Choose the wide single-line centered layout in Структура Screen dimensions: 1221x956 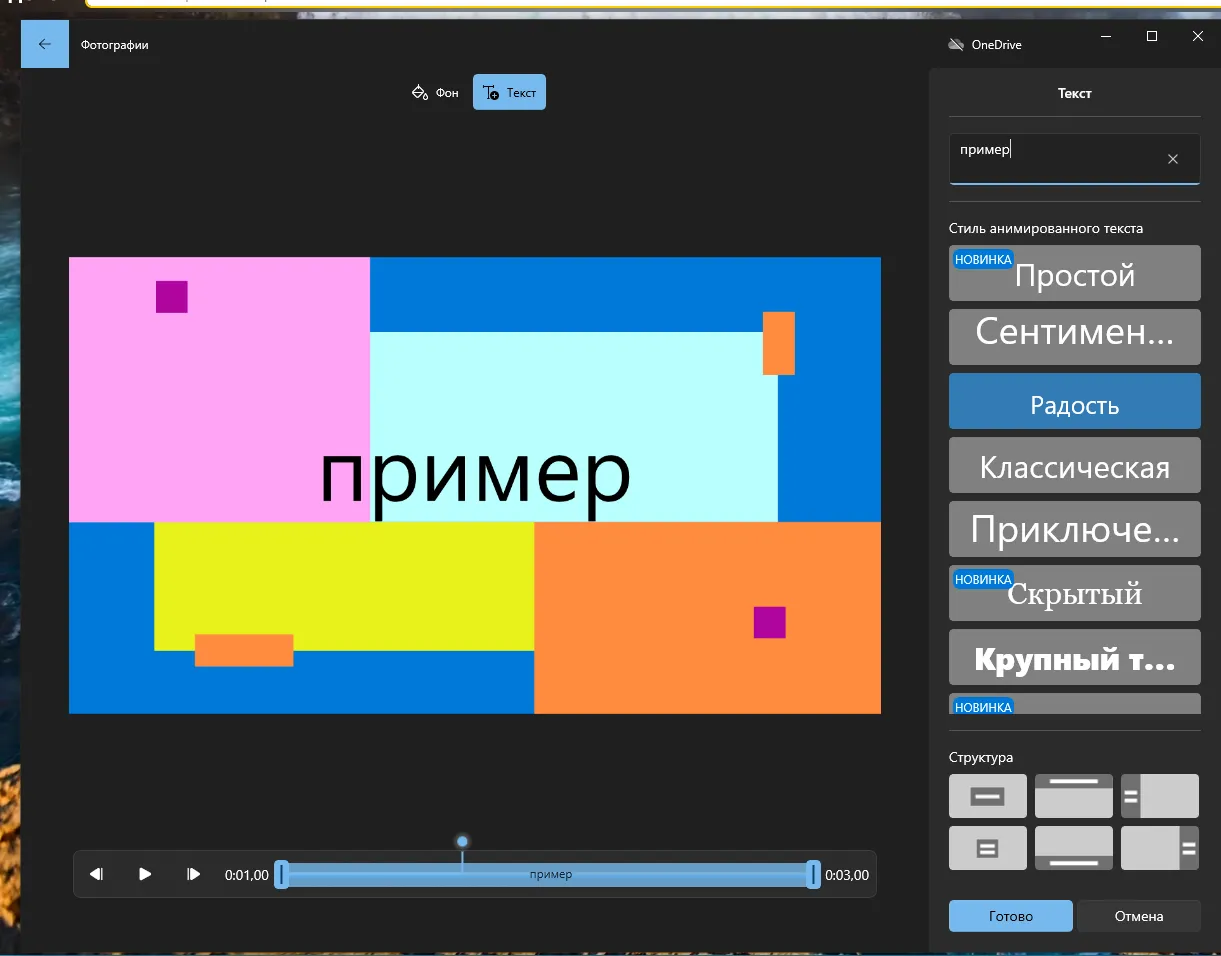pos(987,796)
